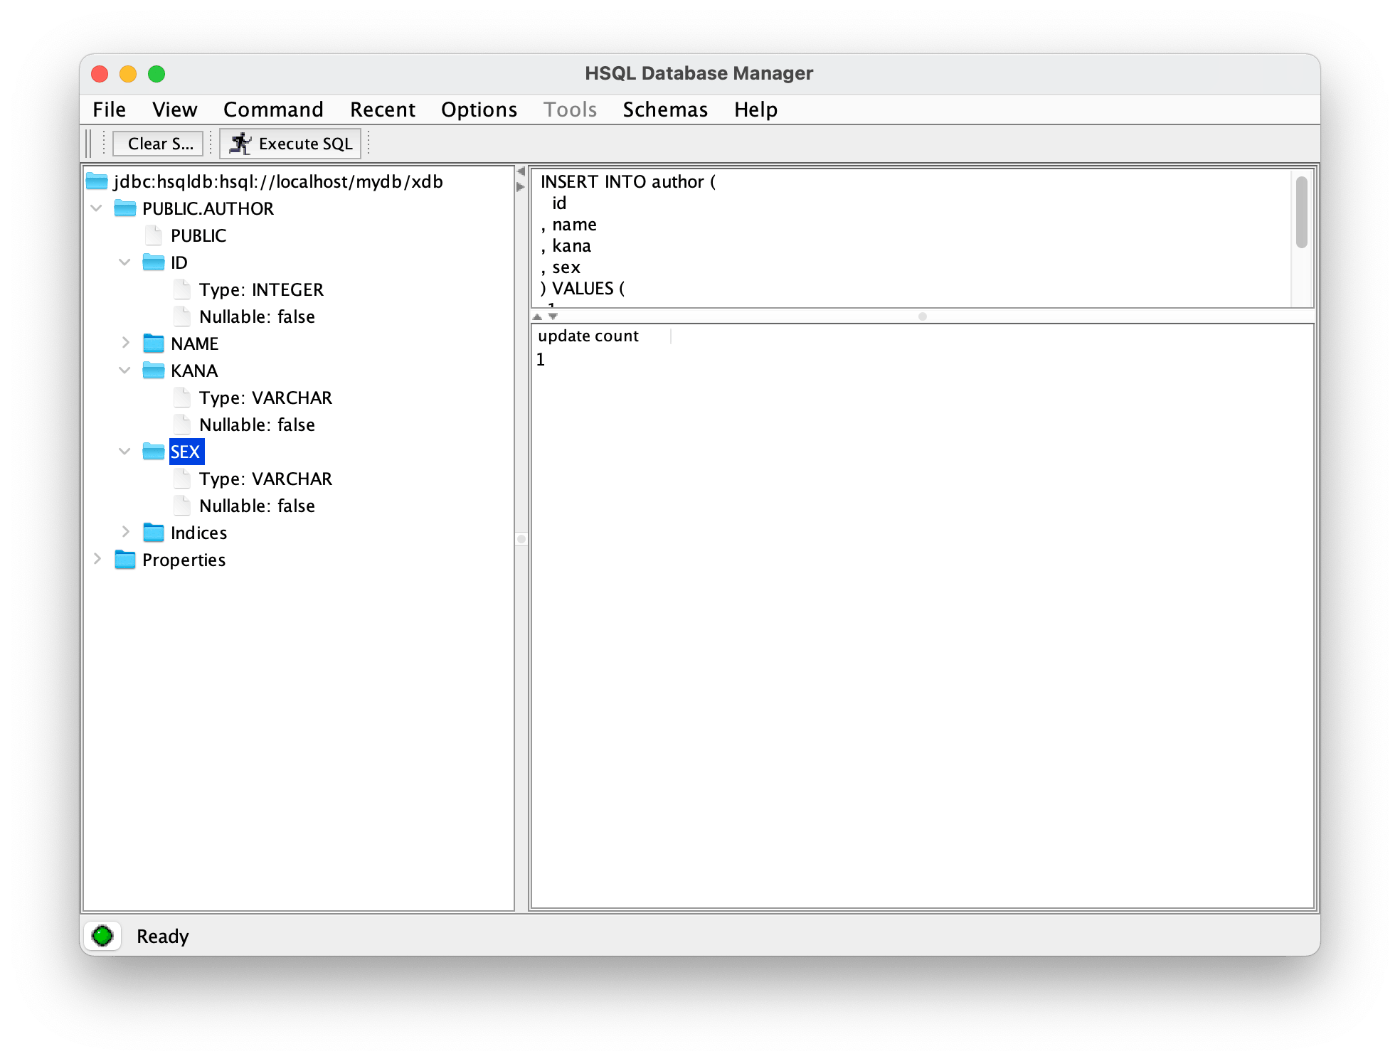Open the Recent menu
Viewport: 1400px width, 1061px height.
point(382,110)
